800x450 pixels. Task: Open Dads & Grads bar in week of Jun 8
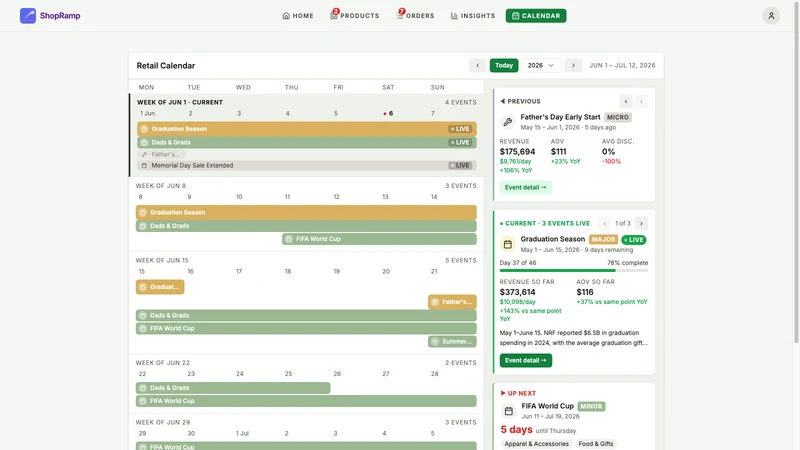point(306,226)
